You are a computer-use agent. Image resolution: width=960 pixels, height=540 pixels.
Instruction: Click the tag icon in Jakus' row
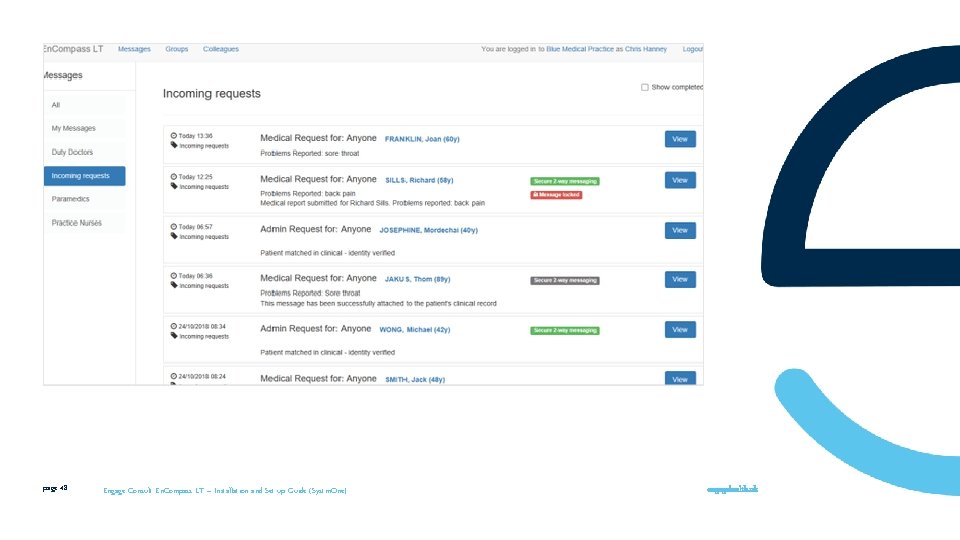coord(174,285)
